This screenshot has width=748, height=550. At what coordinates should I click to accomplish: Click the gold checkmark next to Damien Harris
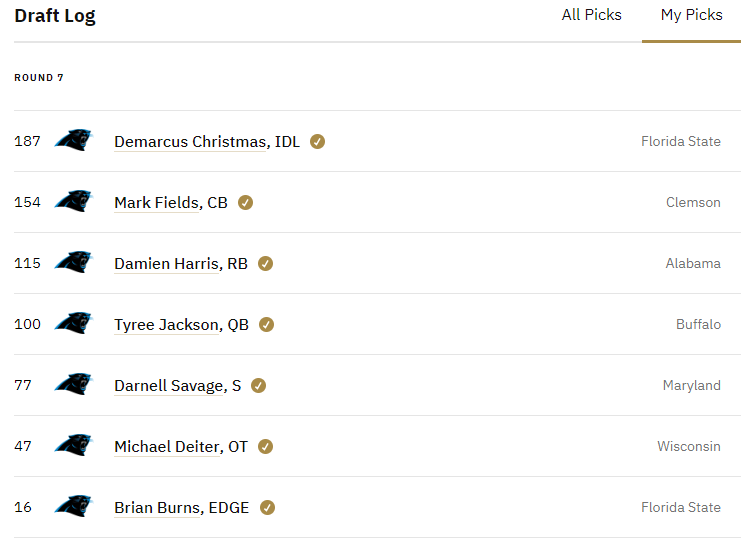coord(265,264)
